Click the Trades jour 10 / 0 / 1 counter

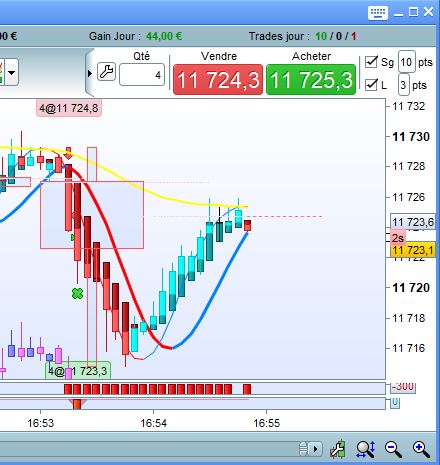tap(336, 36)
